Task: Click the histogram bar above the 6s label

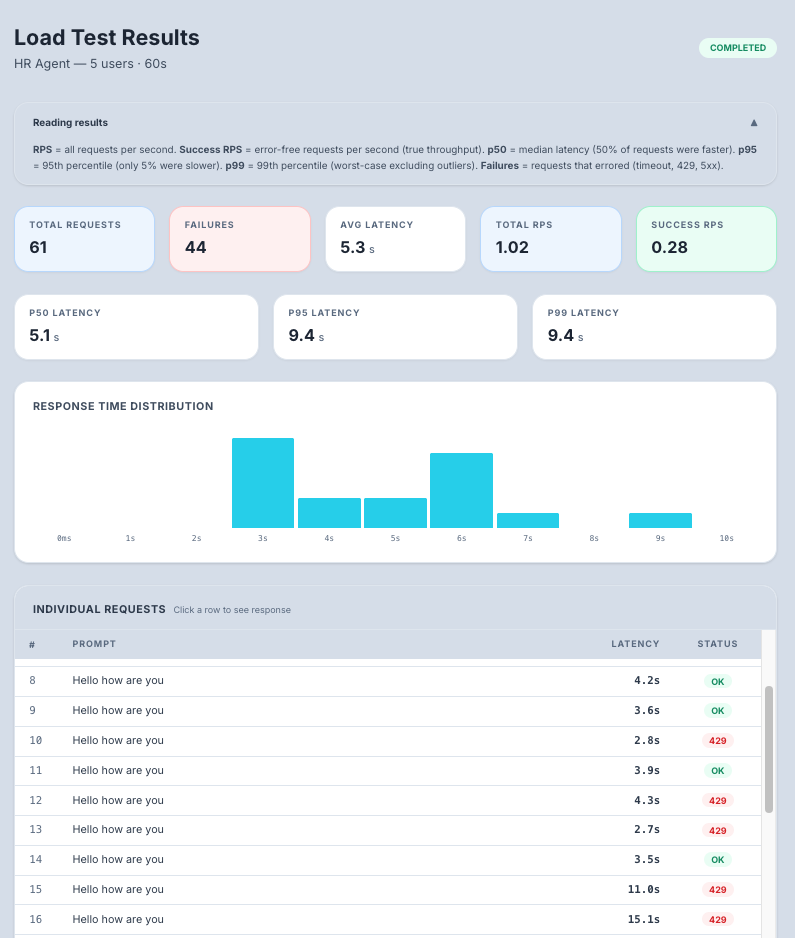Action: (x=461, y=490)
